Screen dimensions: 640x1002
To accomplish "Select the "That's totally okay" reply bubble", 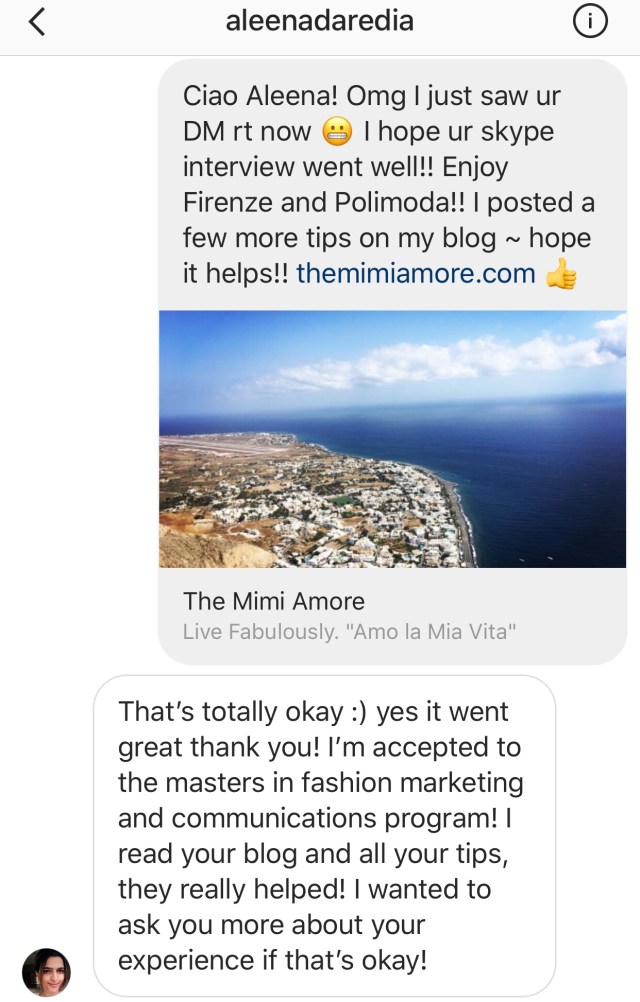I will pyautogui.click(x=323, y=836).
